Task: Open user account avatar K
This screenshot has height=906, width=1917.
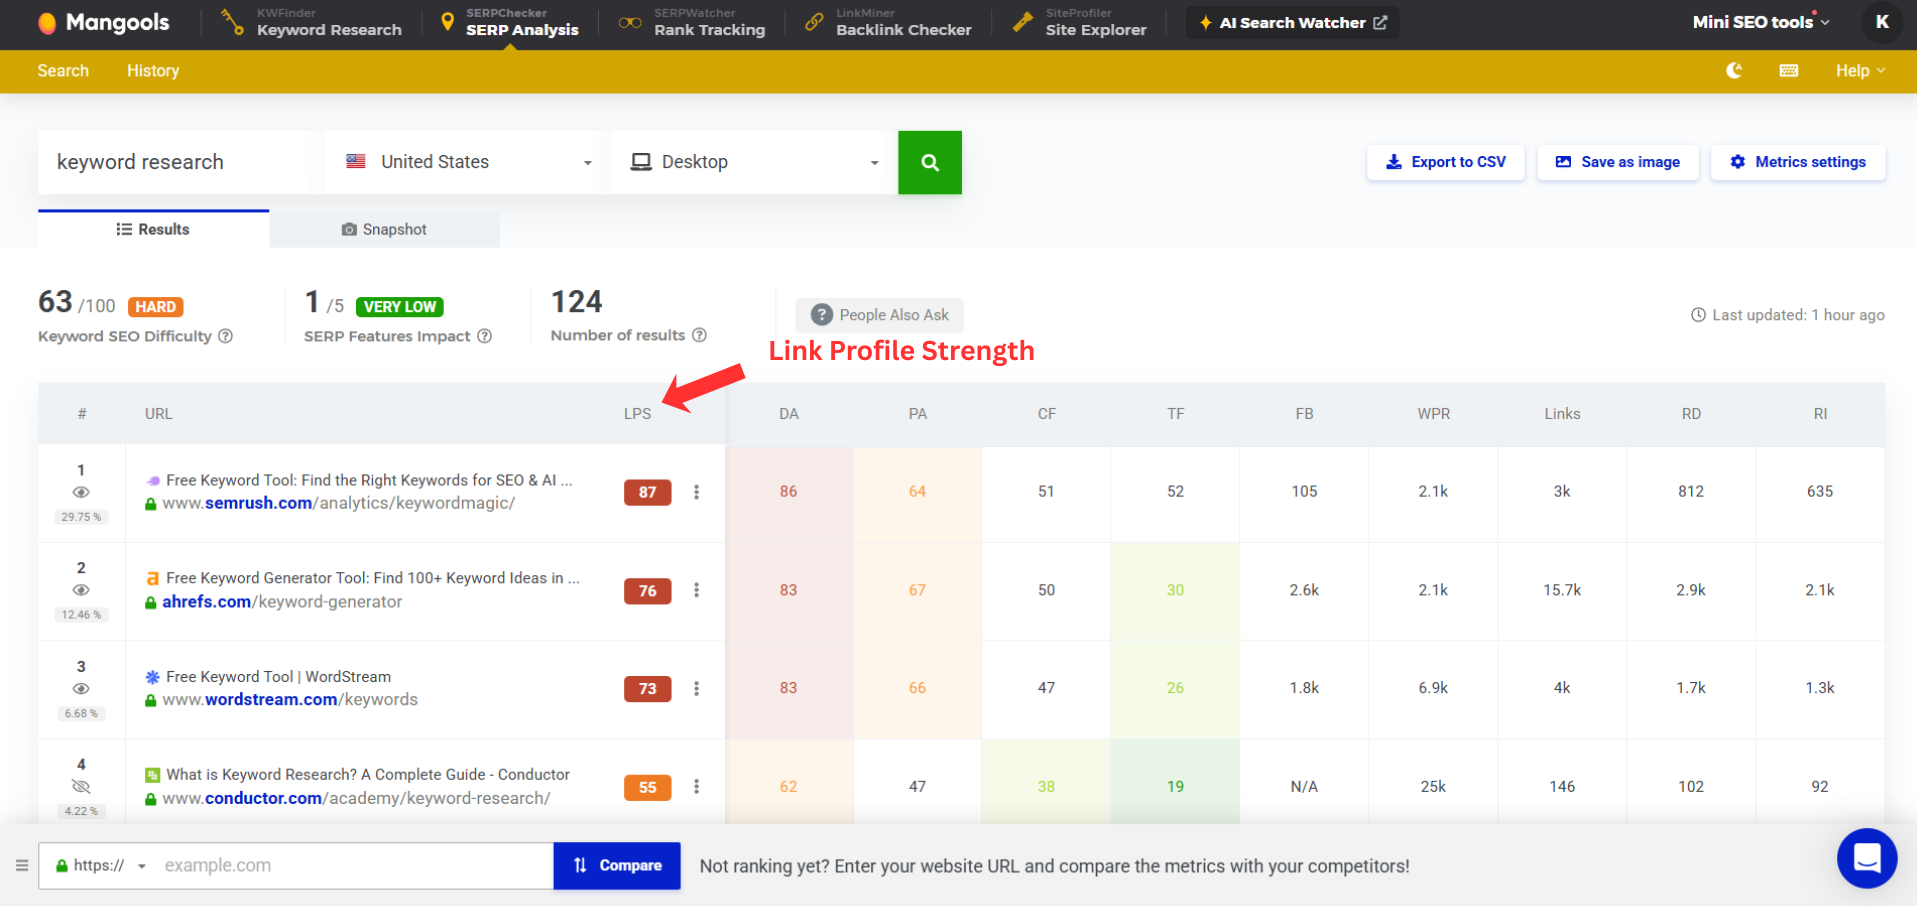Action: point(1882,22)
